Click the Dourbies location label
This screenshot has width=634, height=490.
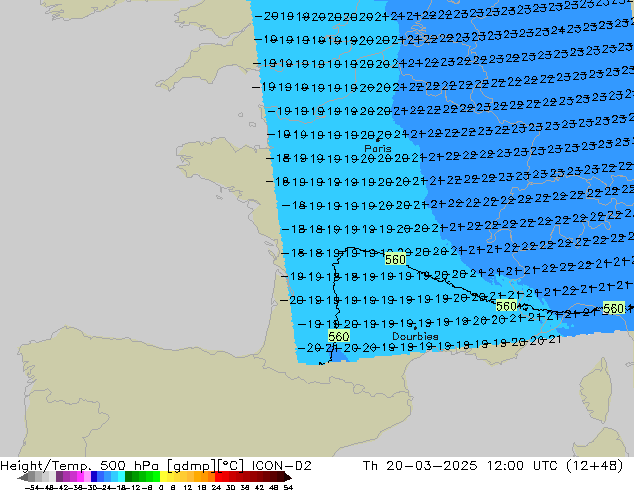coord(415,336)
